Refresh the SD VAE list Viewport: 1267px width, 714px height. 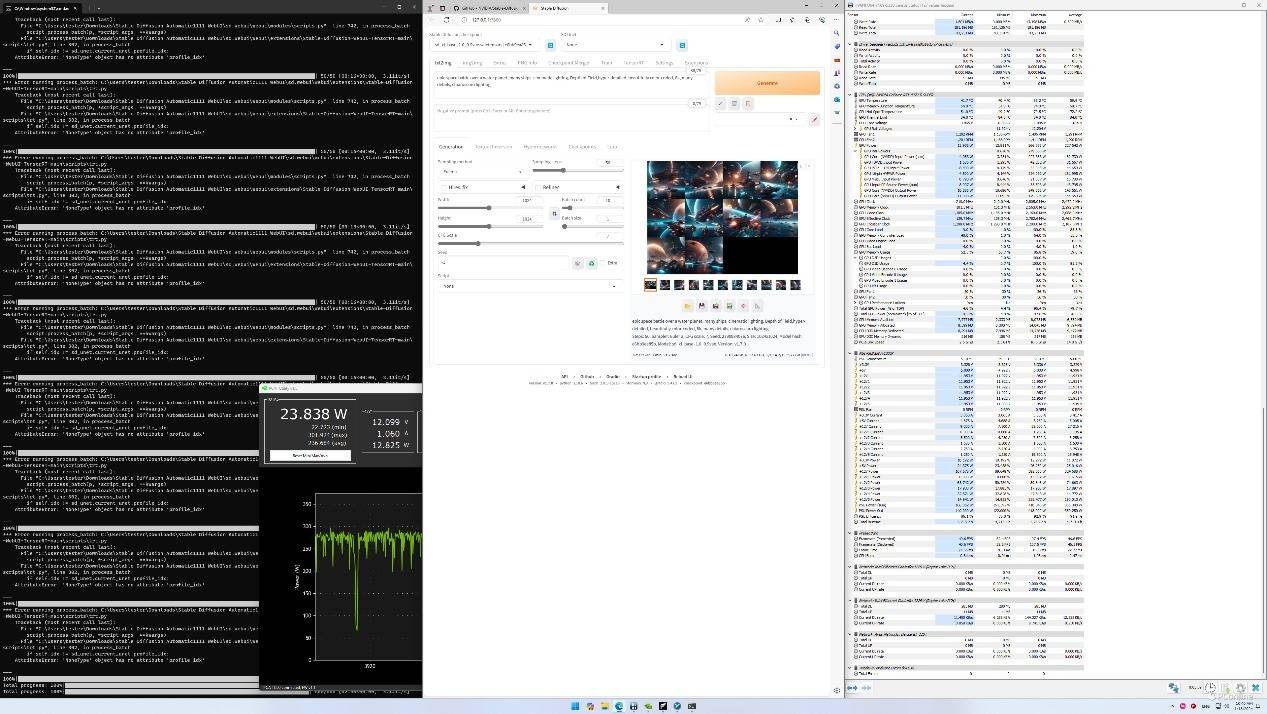point(682,45)
